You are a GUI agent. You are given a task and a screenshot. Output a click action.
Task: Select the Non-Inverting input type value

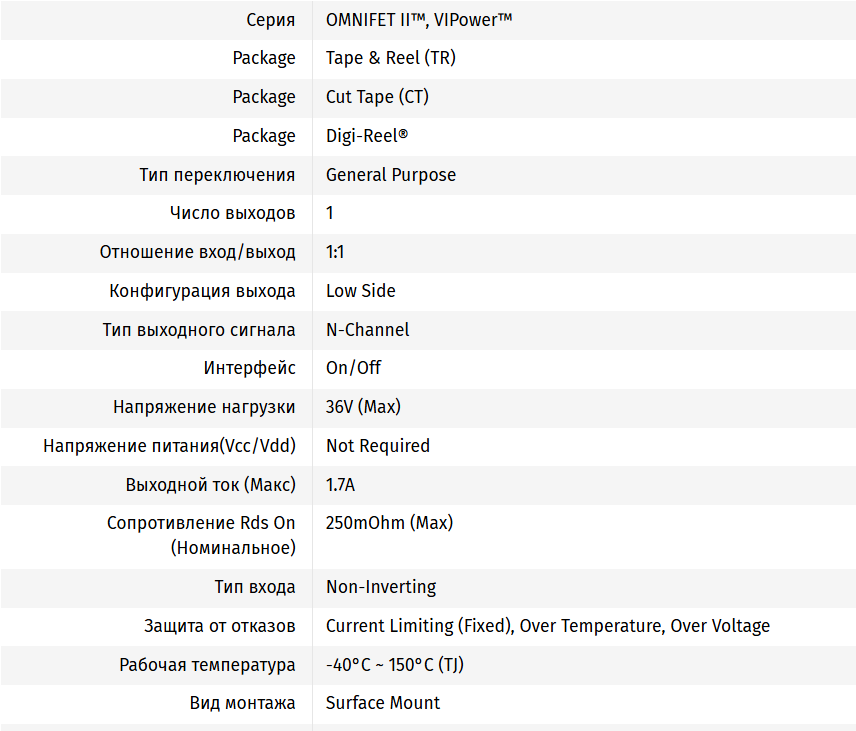380,587
